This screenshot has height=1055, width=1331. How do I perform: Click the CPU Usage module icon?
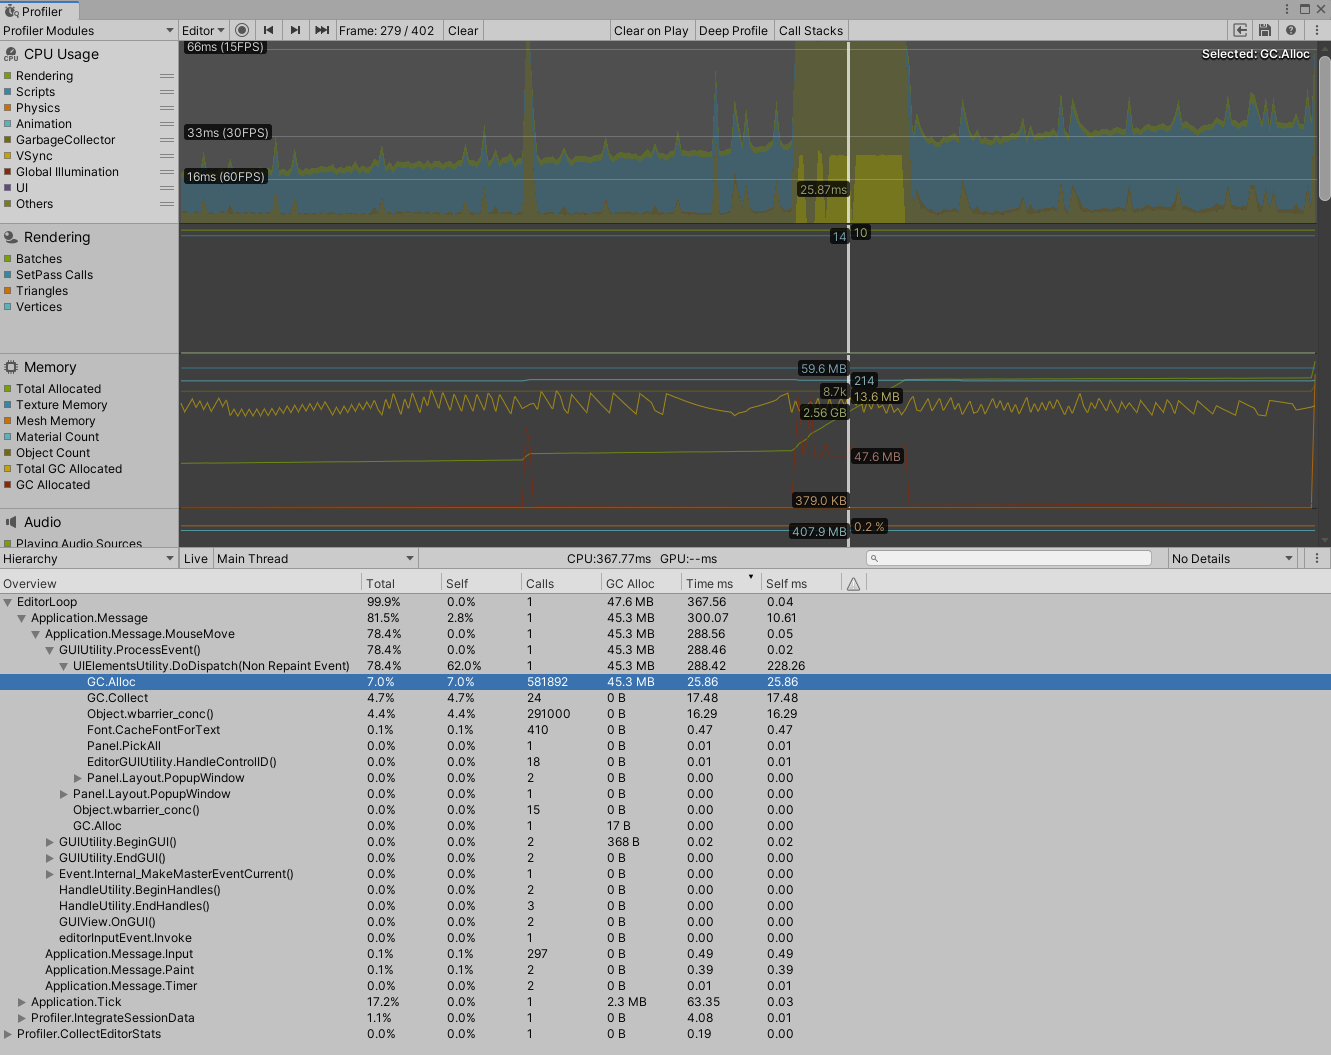tap(10, 54)
